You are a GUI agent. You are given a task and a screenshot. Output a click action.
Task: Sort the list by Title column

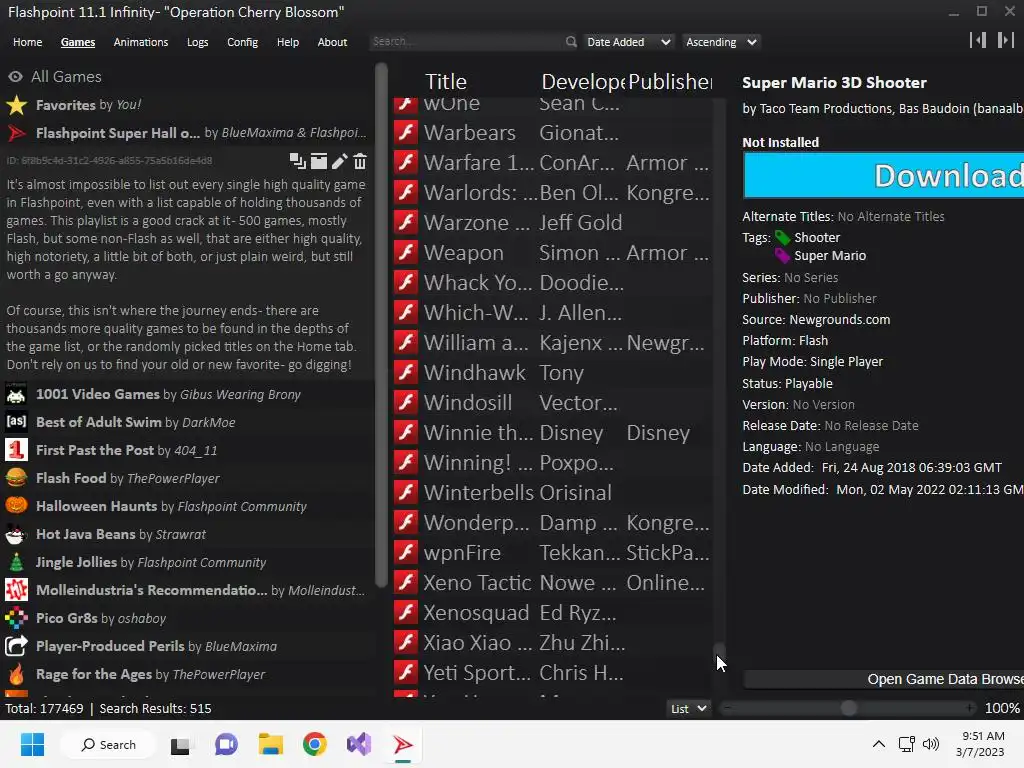(445, 82)
